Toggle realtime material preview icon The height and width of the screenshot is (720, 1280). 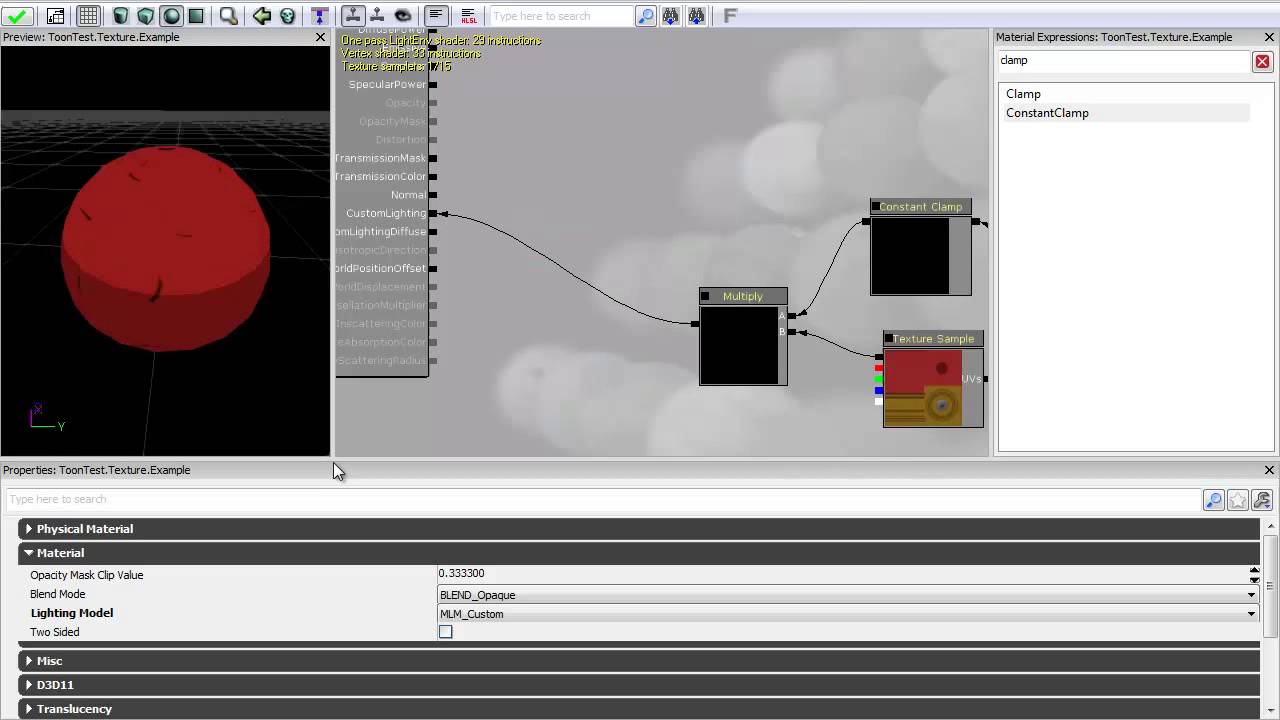click(x=353, y=16)
